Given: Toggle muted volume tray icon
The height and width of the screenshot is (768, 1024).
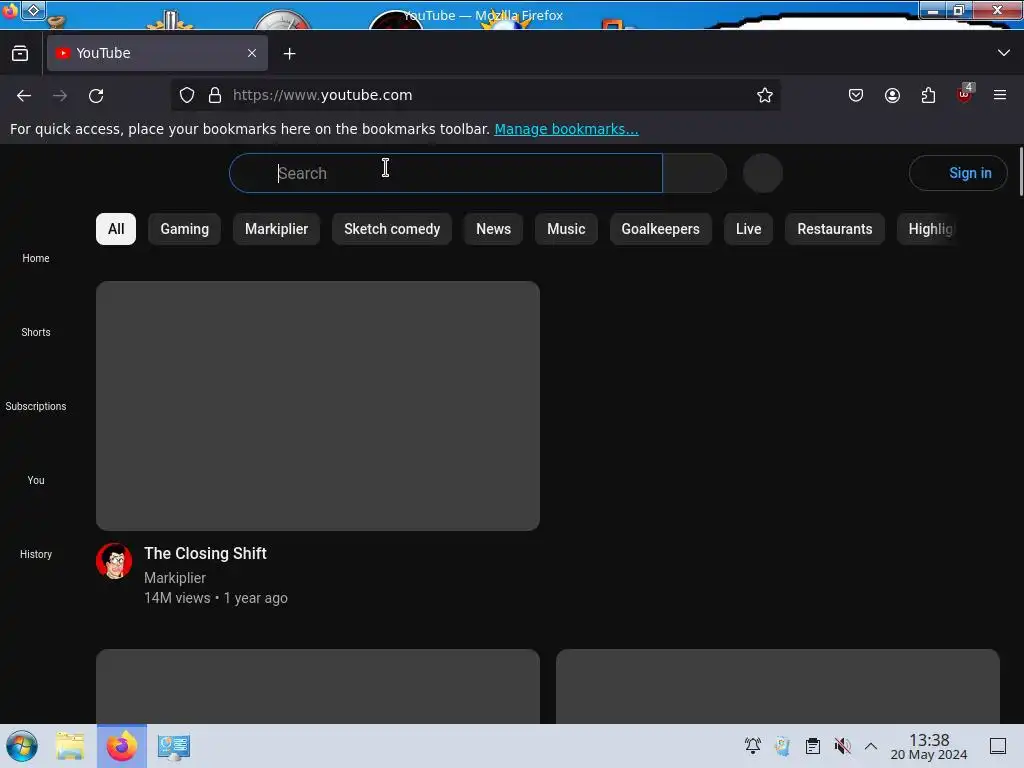Looking at the screenshot, I should 842,746.
